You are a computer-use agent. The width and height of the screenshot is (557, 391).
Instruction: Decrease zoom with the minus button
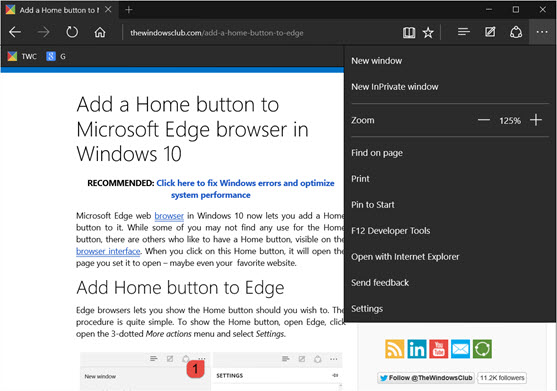pos(483,120)
